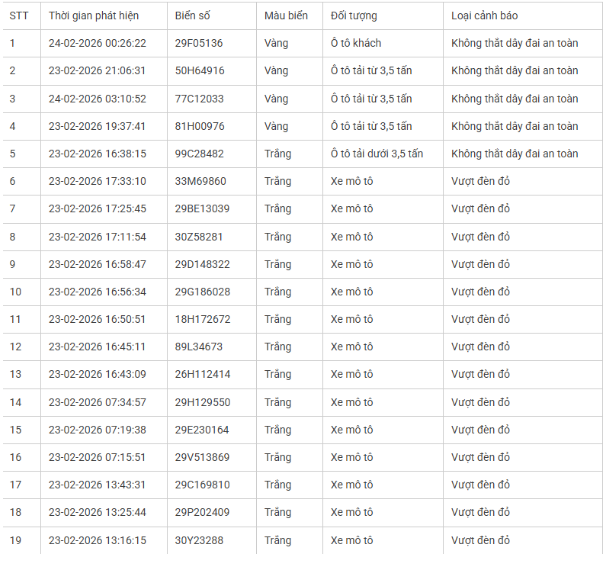This screenshot has width=610, height=572.
Task: Click the Biển số column header
Action: (x=194, y=16)
